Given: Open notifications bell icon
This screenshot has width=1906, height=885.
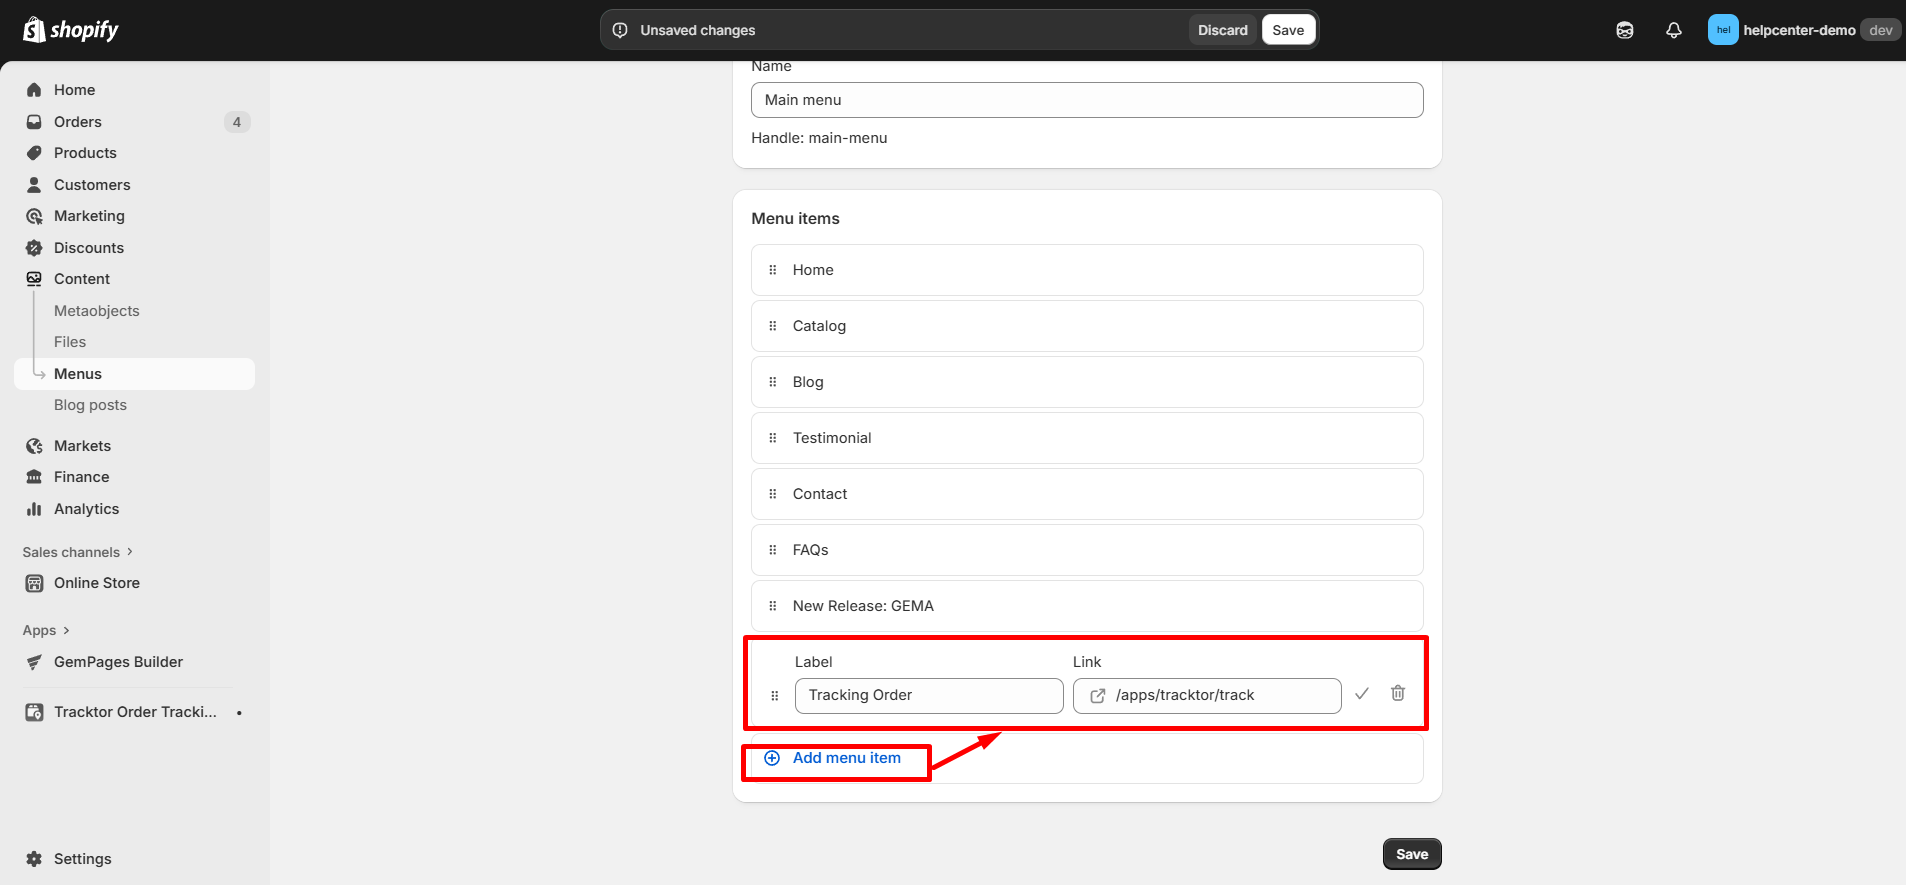Looking at the screenshot, I should pos(1673,30).
